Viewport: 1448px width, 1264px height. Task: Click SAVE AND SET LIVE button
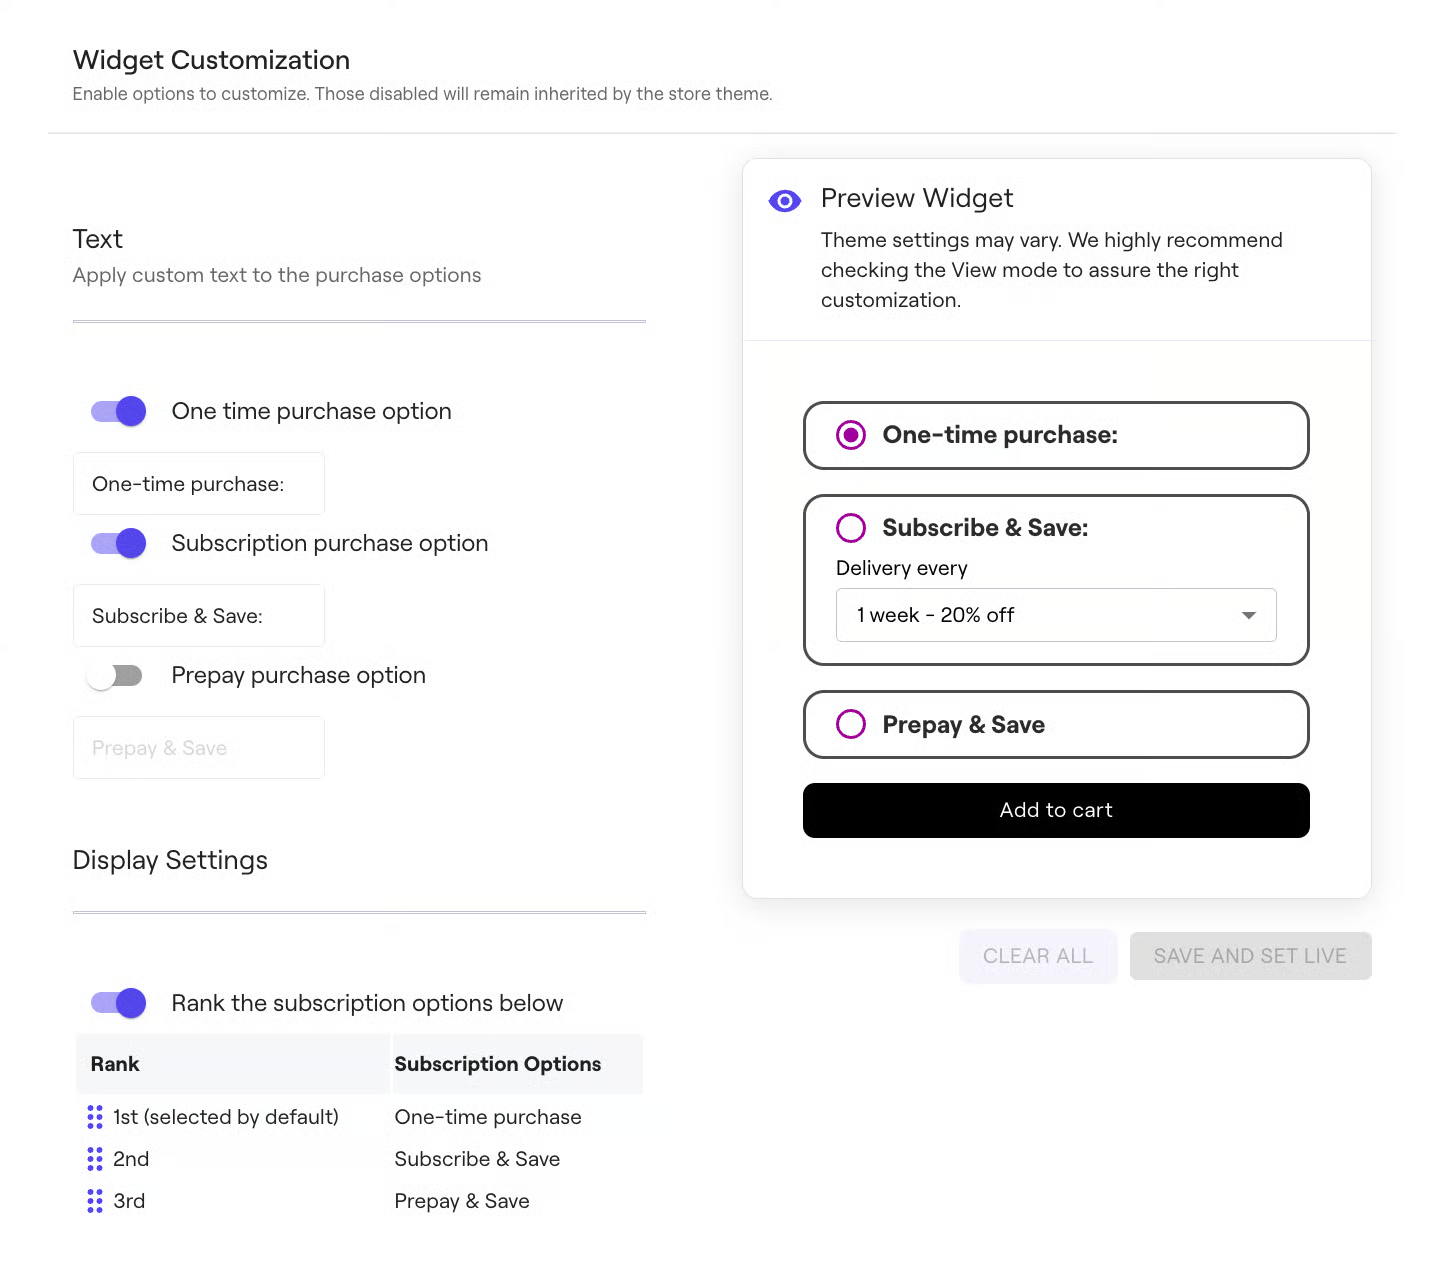tap(1250, 956)
